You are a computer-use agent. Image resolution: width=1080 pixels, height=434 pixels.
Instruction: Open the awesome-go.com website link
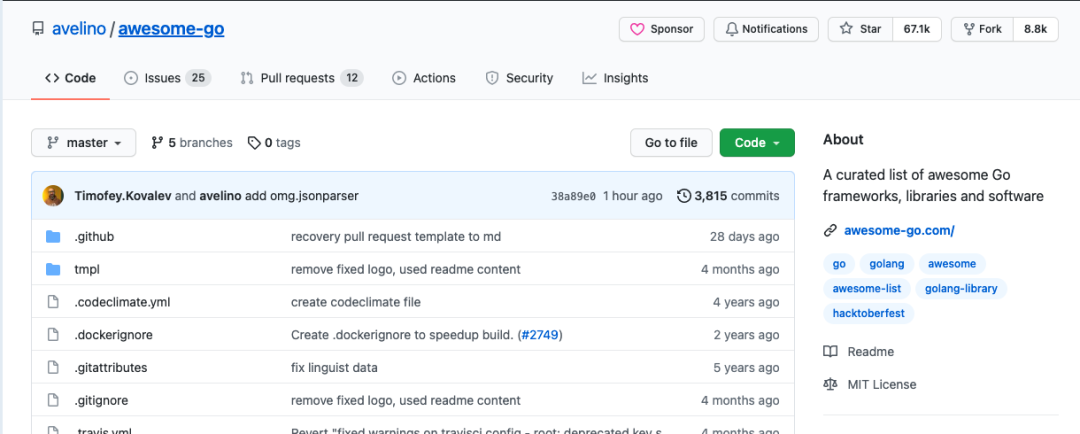point(899,231)
